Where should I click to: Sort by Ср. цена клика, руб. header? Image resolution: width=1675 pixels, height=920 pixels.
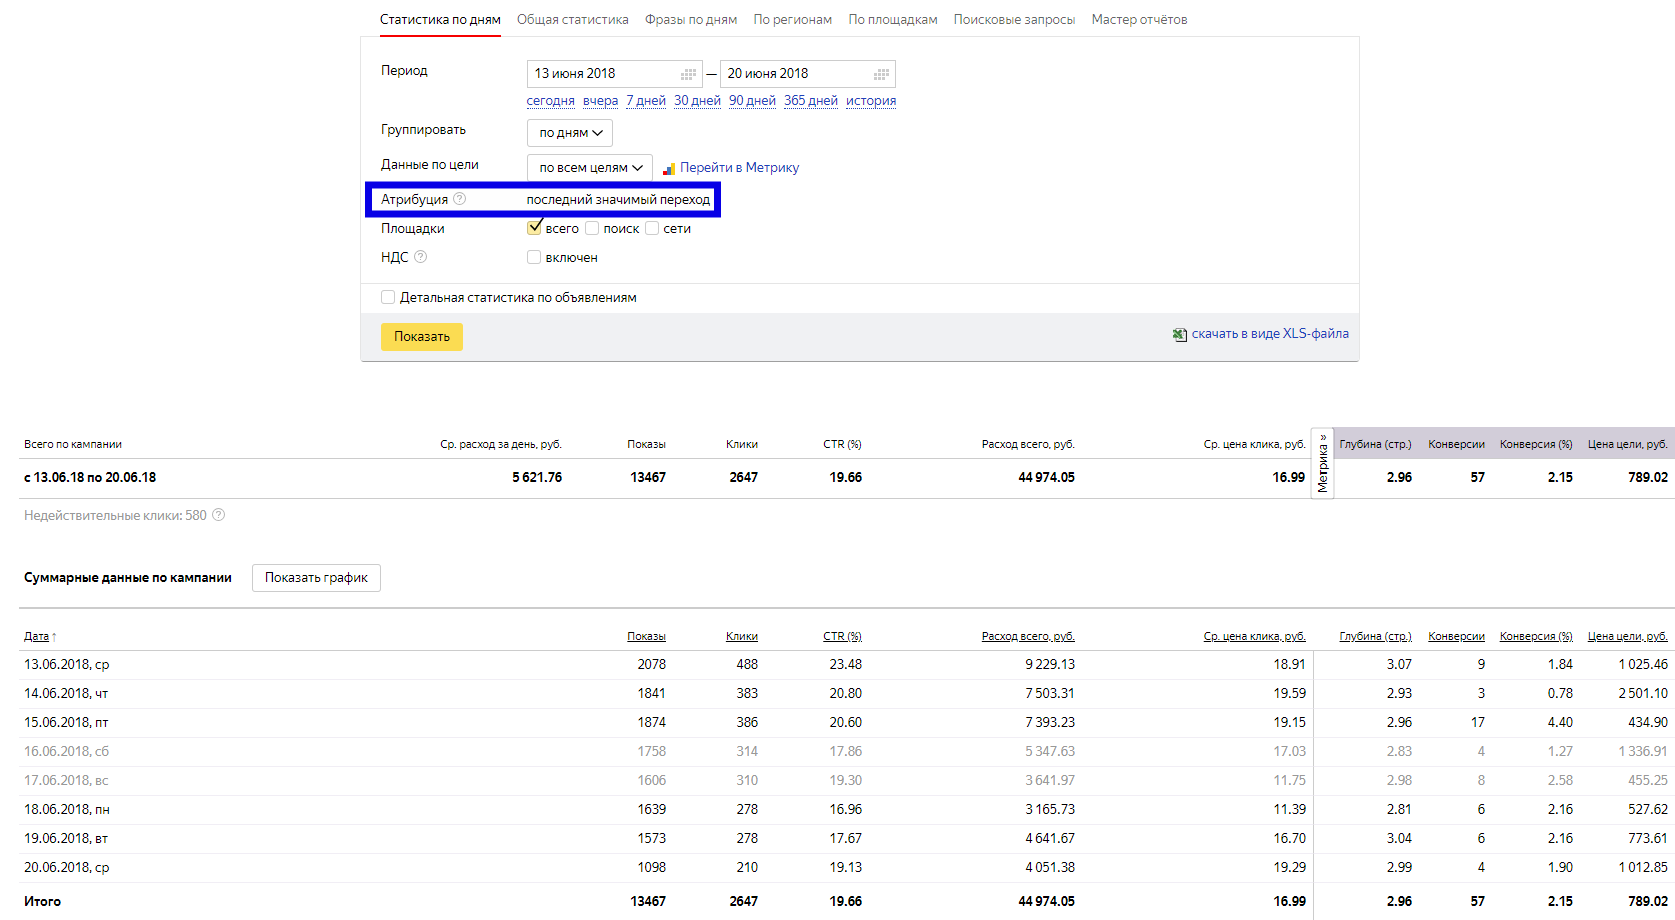1255,636
